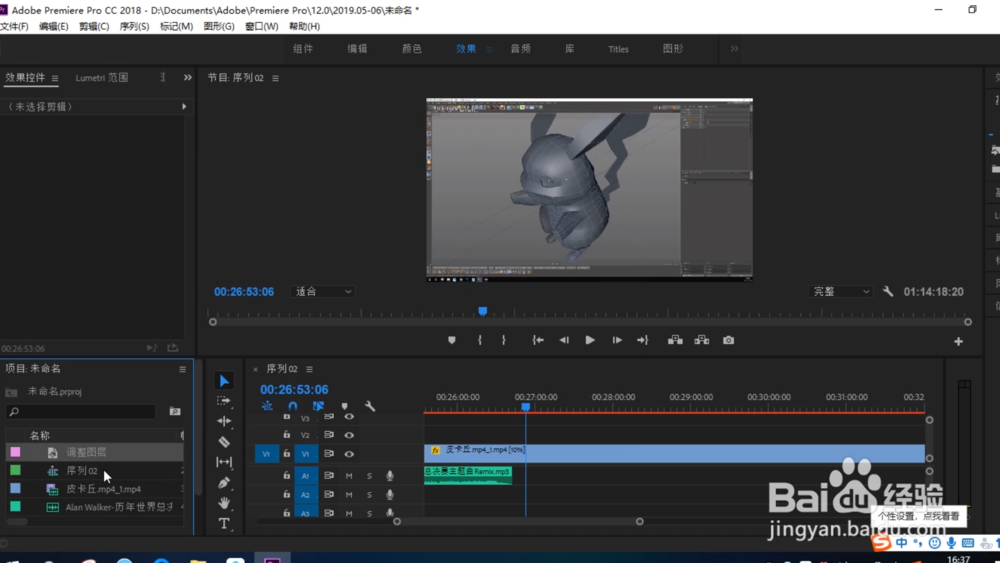The width and height of the screenshot is (1000, 563).
Task: Go to In point
Action: pos(538,340)
